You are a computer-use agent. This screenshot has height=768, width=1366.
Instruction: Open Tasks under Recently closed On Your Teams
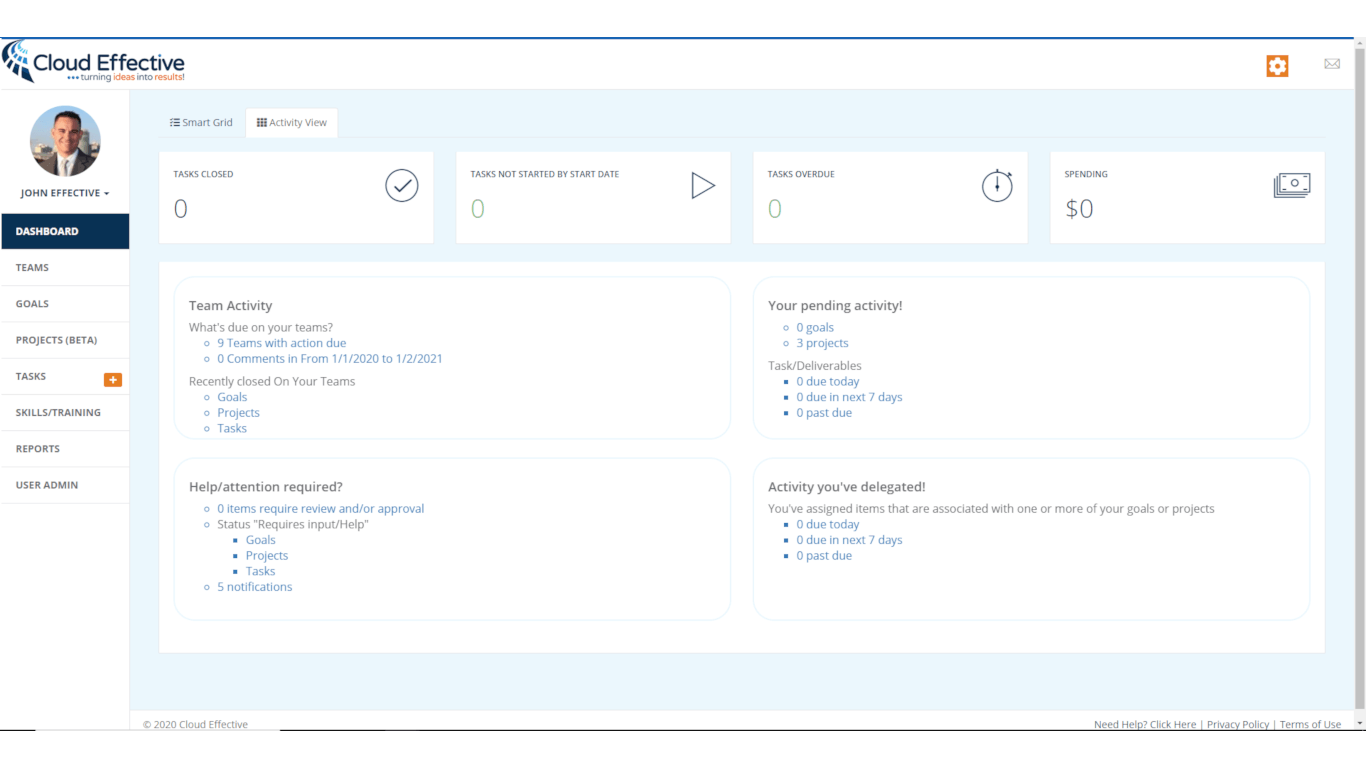[232, 428]
